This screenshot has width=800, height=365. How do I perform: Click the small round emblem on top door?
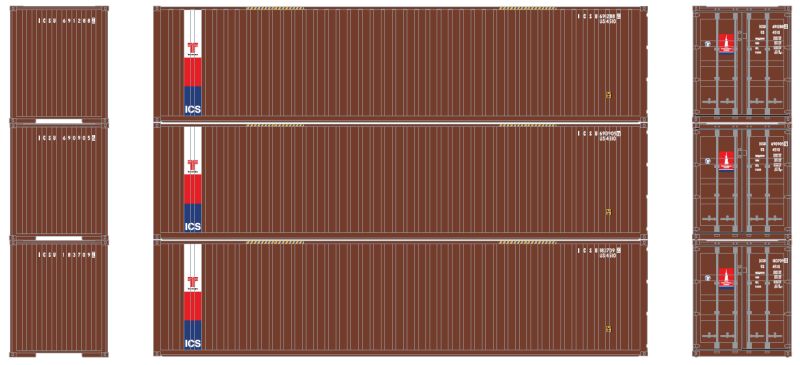coord(709,43)
